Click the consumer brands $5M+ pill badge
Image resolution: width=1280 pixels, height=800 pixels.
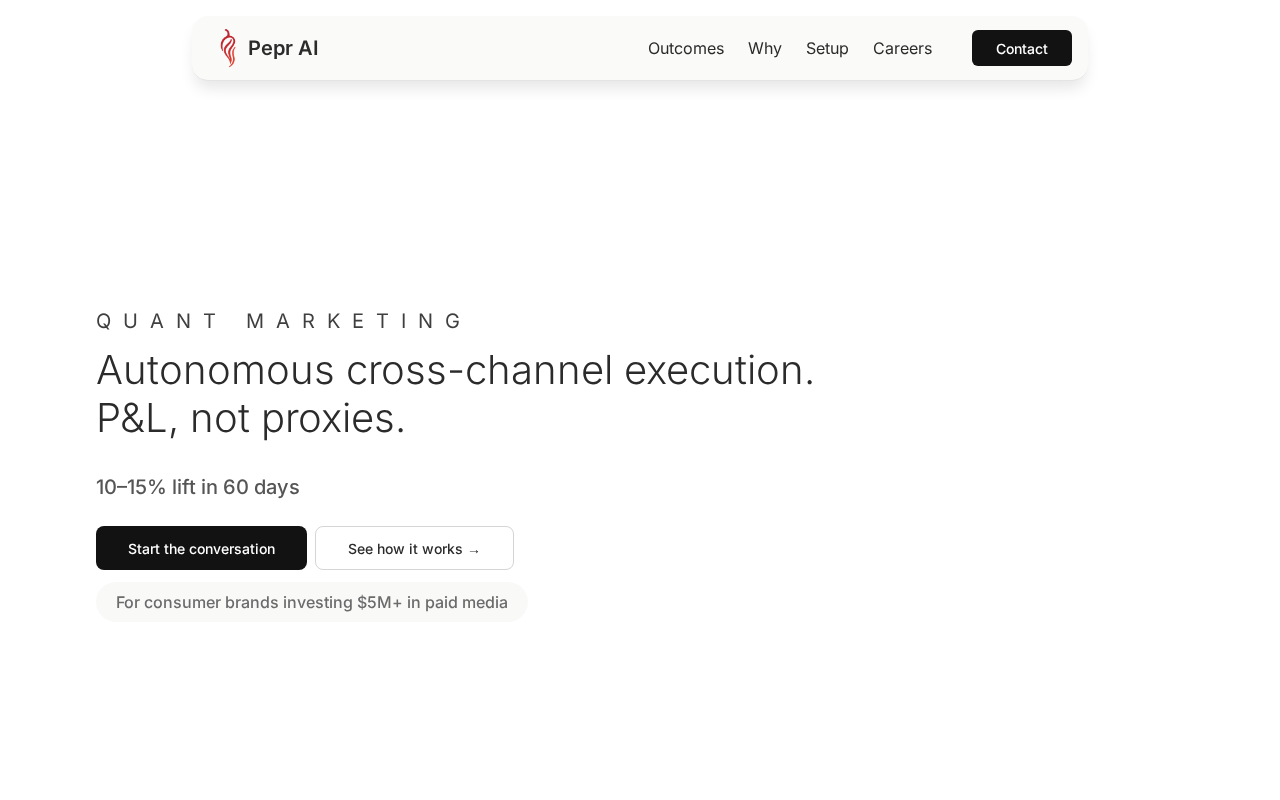tap(311, 602)
